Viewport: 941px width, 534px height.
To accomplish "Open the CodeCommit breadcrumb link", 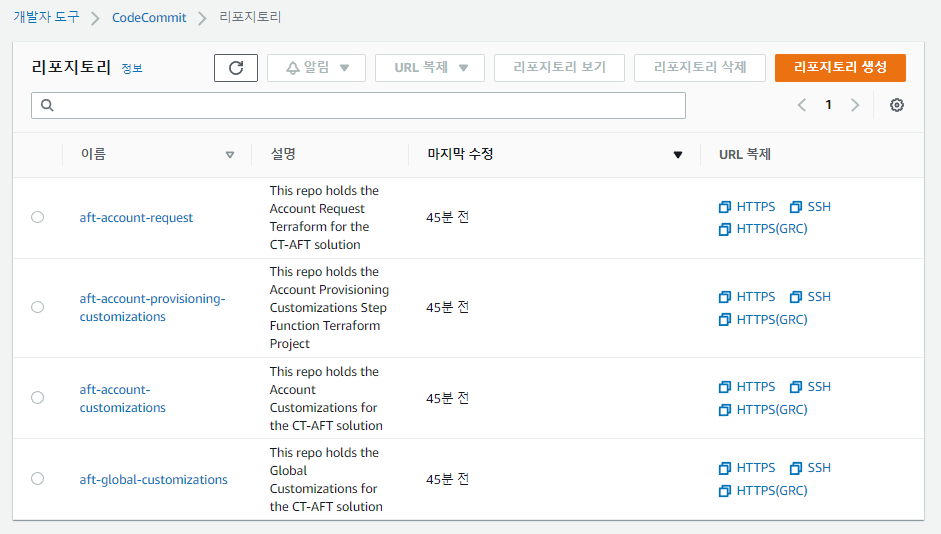I will (149, 17).
